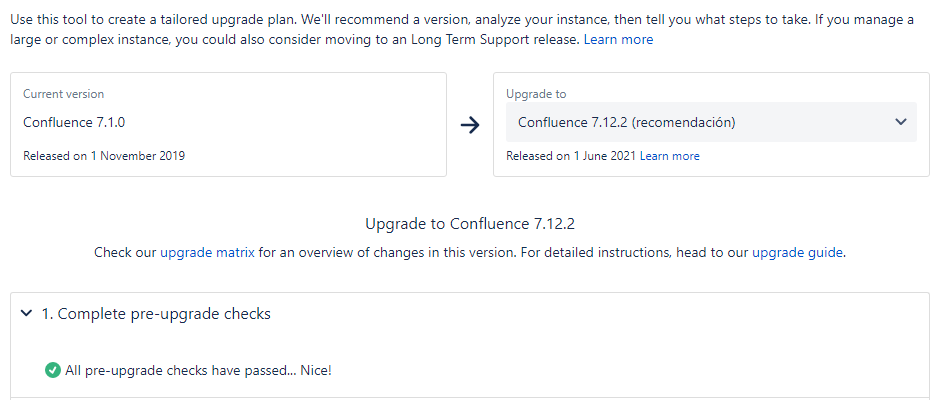Click the 'Check our' overview sentence text
This screenshot has width=940, height=400.
(125, 252)
